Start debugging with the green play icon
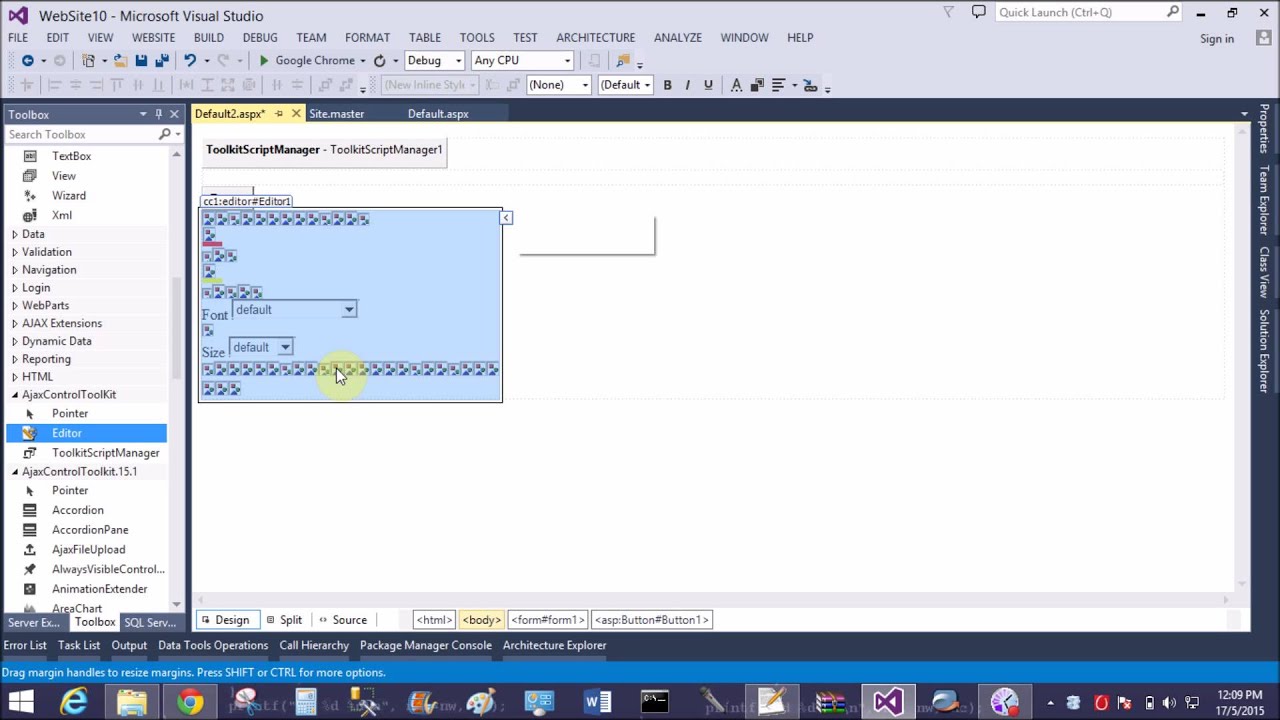 point(264,61)
